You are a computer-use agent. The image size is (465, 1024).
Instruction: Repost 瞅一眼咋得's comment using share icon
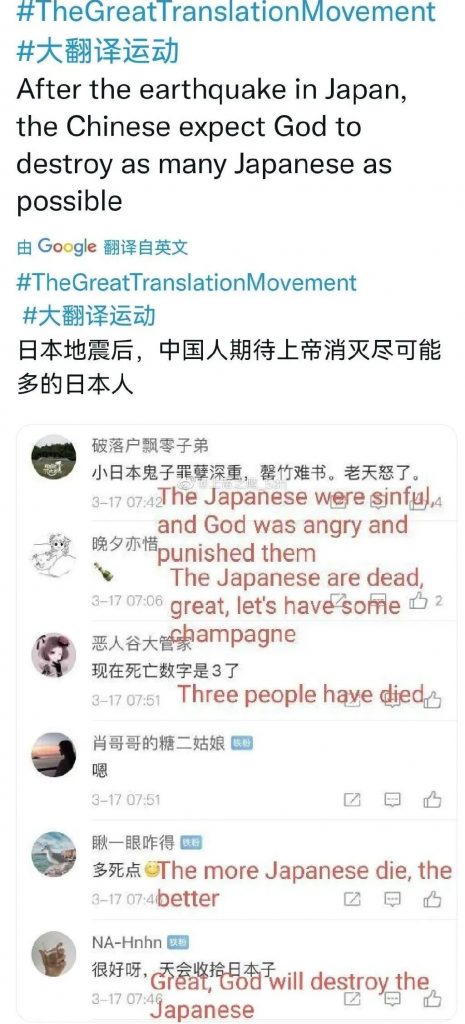coord(352,899)
